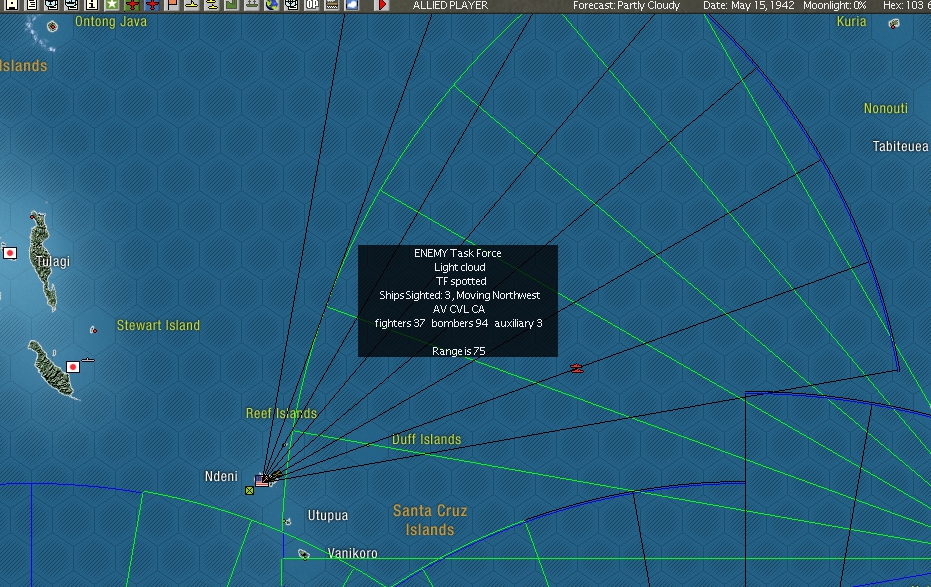Select the Ontong Java base dot
The image size is (931, 587).
[52, 27]
